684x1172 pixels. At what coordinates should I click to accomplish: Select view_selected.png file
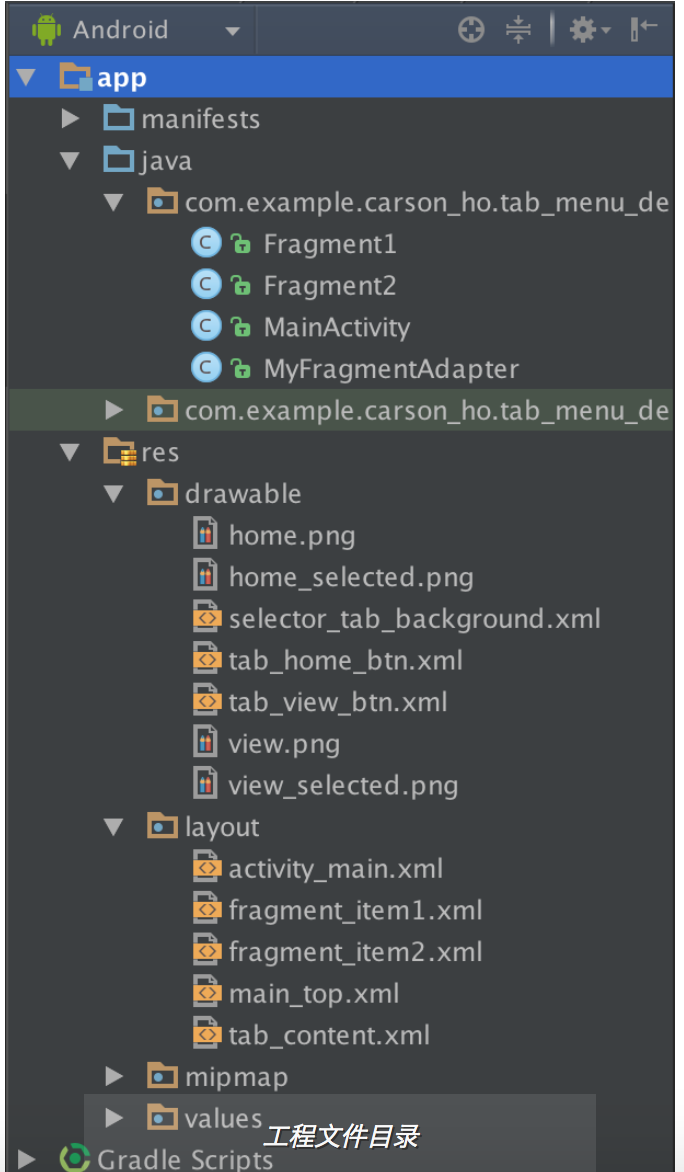coord(343,785)
